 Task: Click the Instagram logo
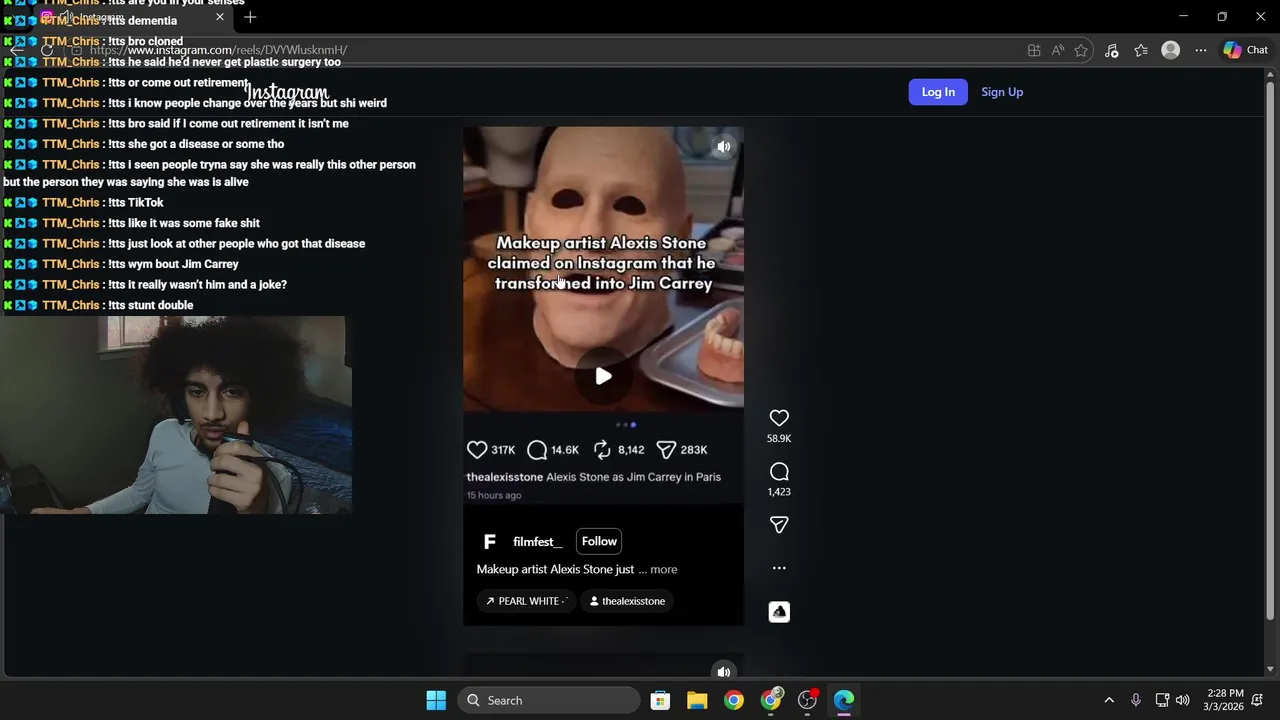[287, 93]
